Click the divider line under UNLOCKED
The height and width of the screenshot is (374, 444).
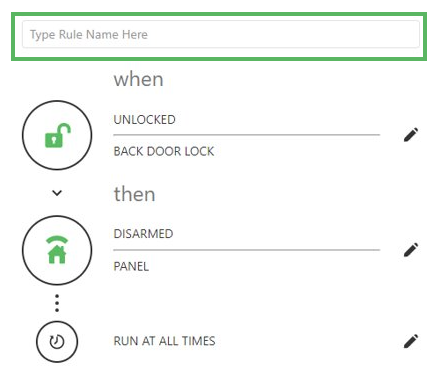point(247,135)
